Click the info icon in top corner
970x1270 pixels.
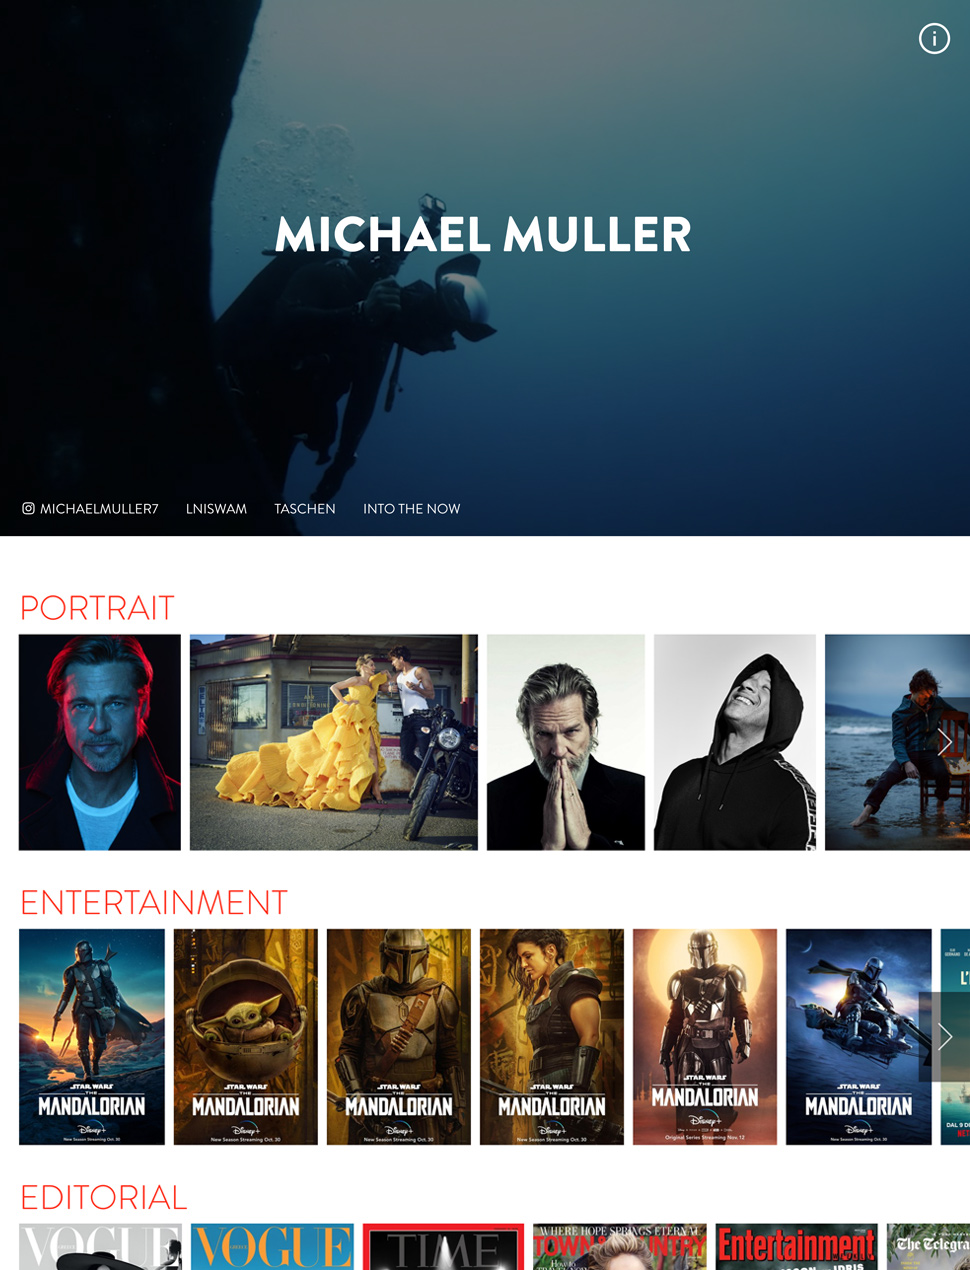(934, 39)
